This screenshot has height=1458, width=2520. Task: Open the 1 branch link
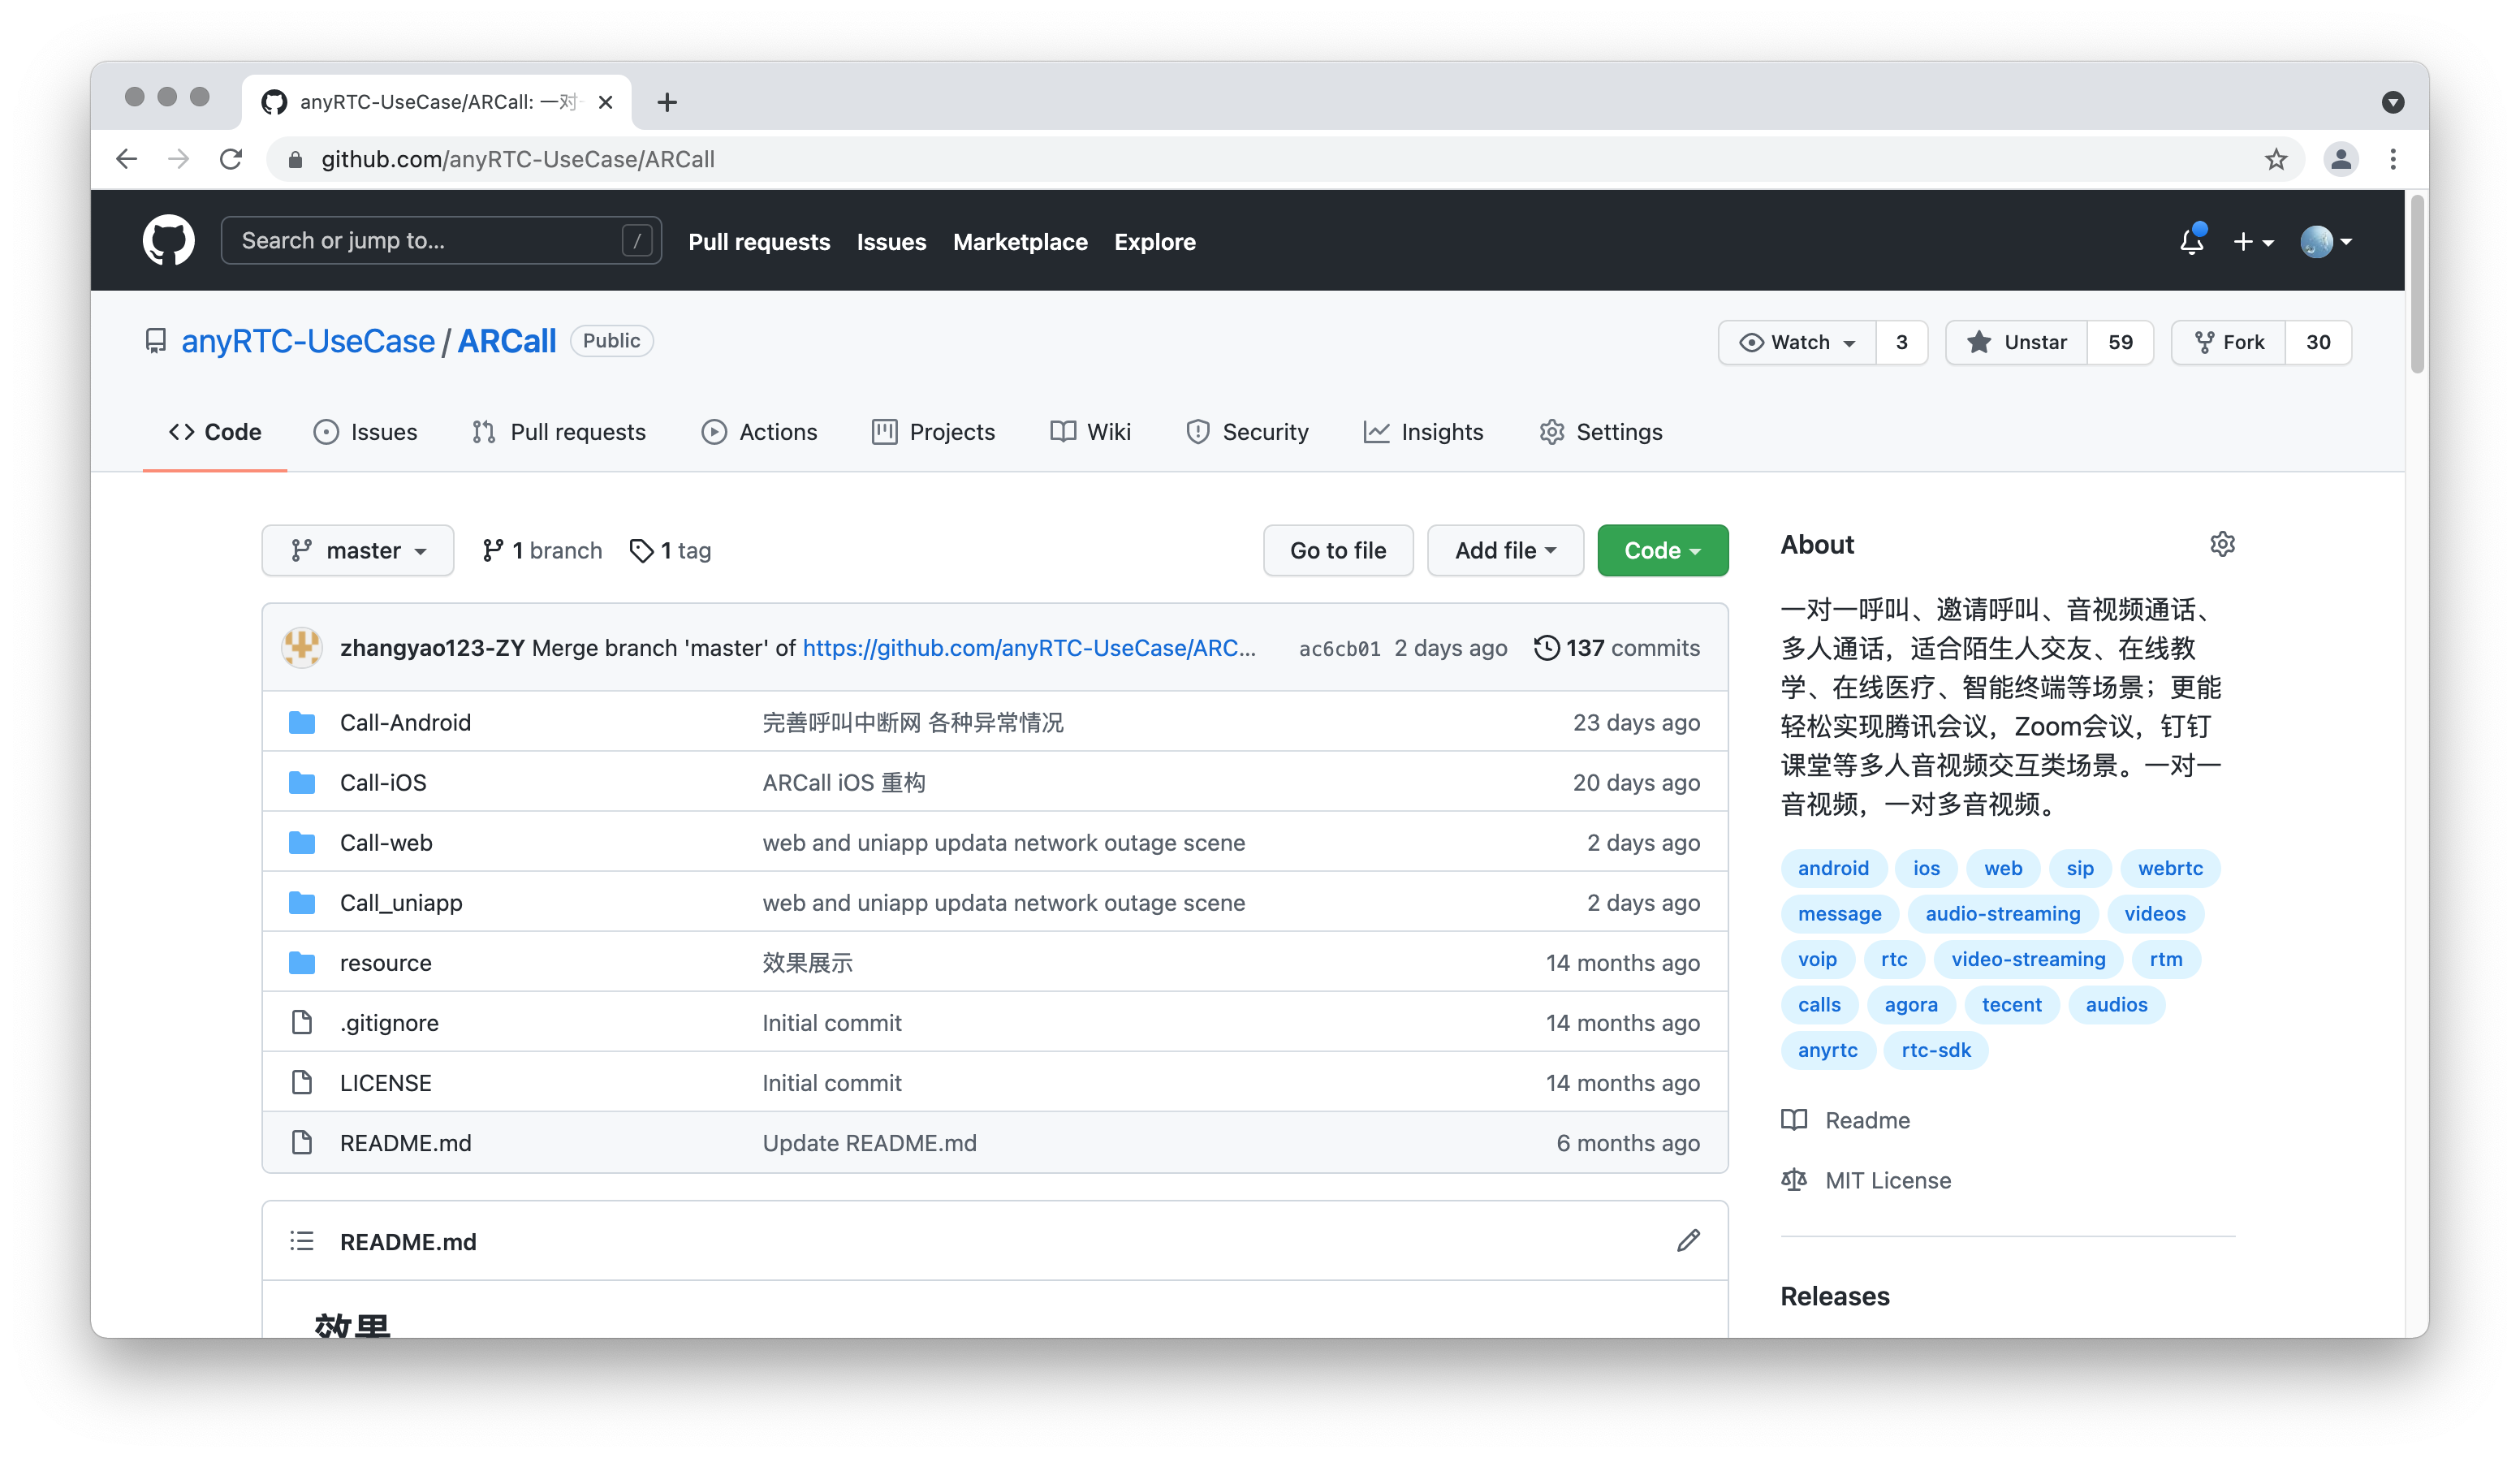[542, 550]
